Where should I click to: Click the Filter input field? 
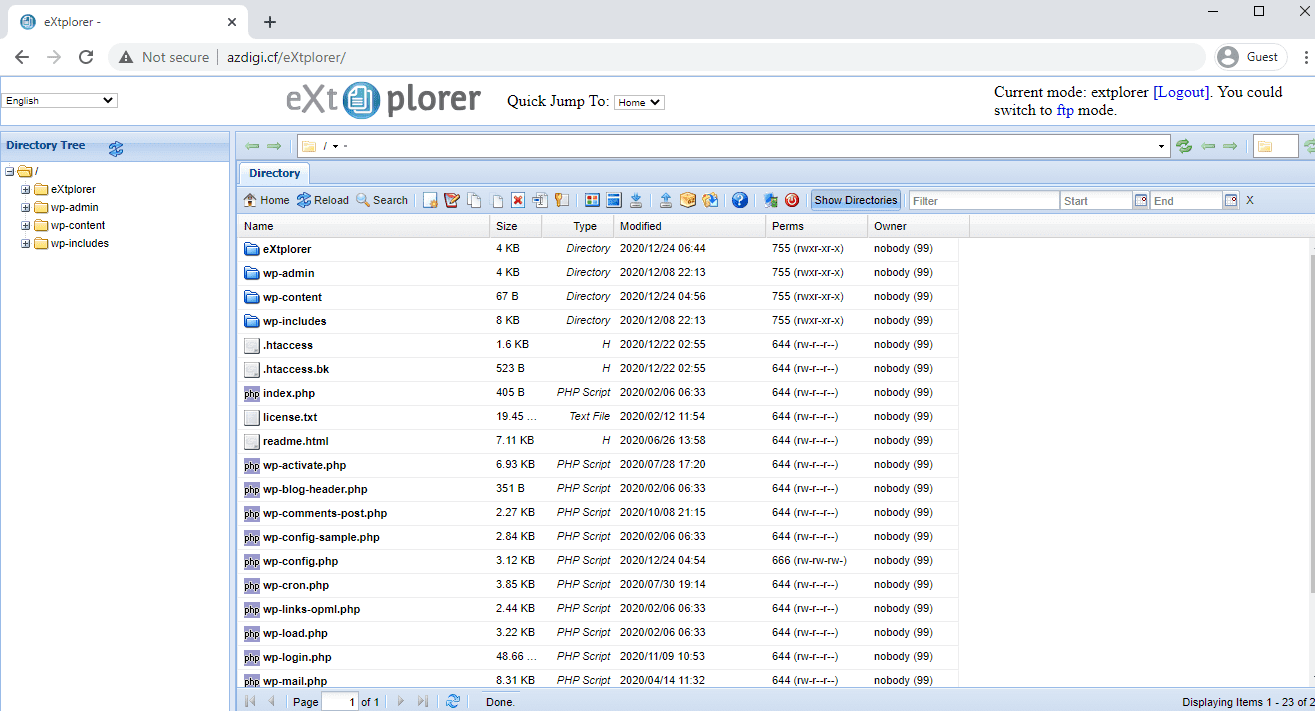pos(984,201)
